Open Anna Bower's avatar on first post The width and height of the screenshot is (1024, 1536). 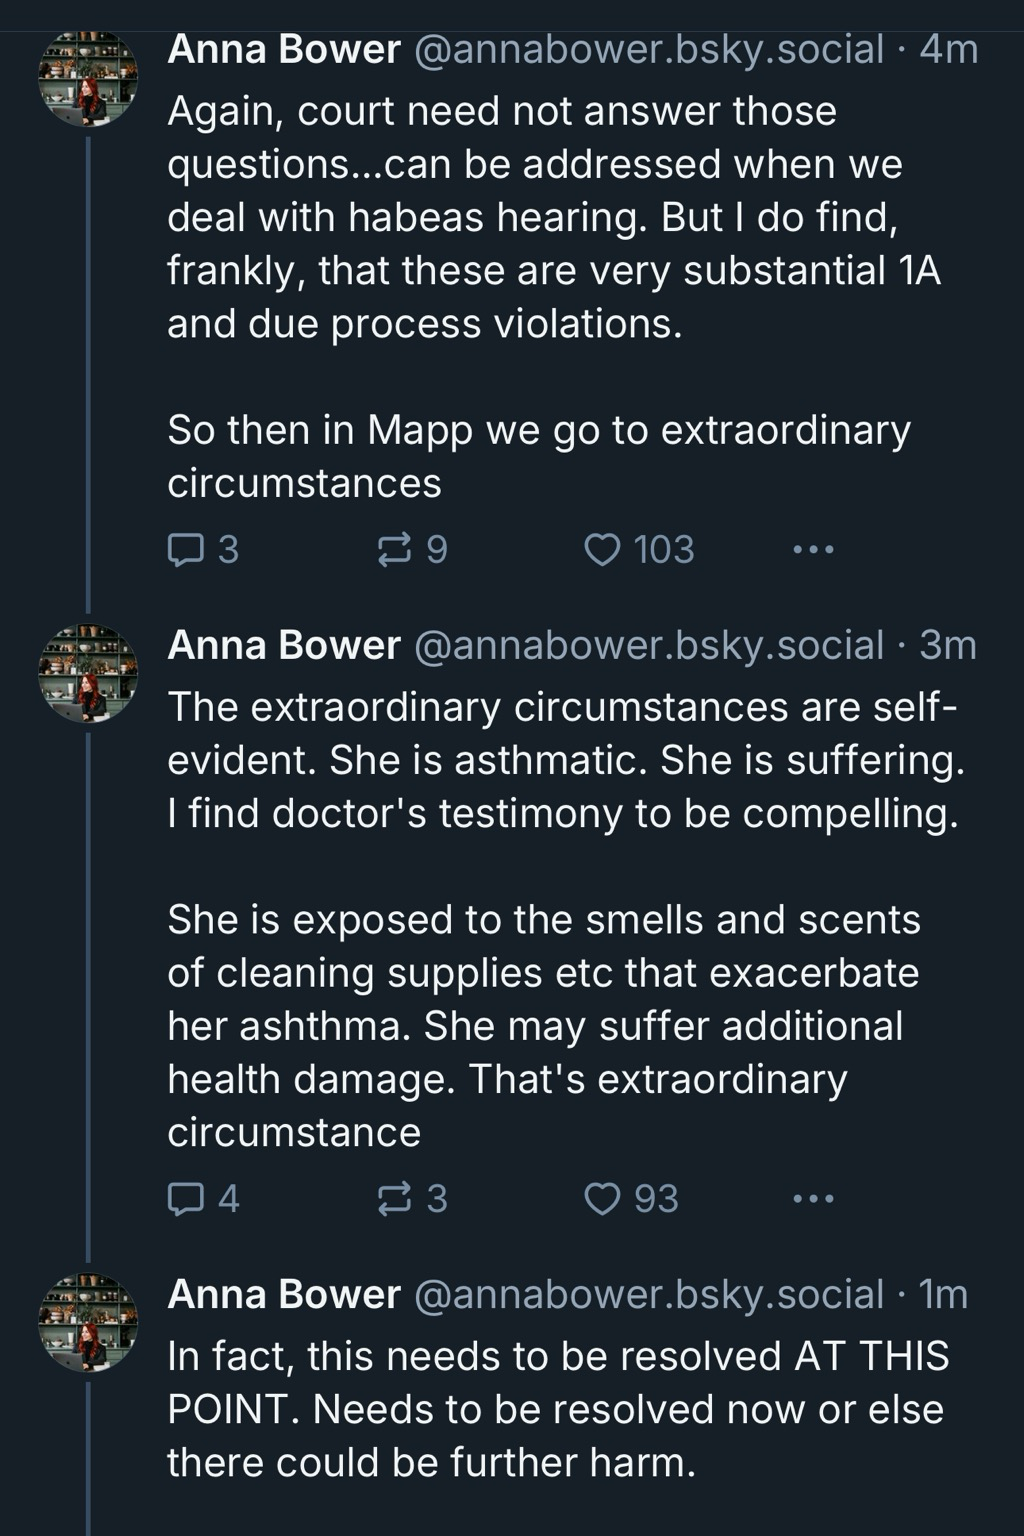pos(88,78)
